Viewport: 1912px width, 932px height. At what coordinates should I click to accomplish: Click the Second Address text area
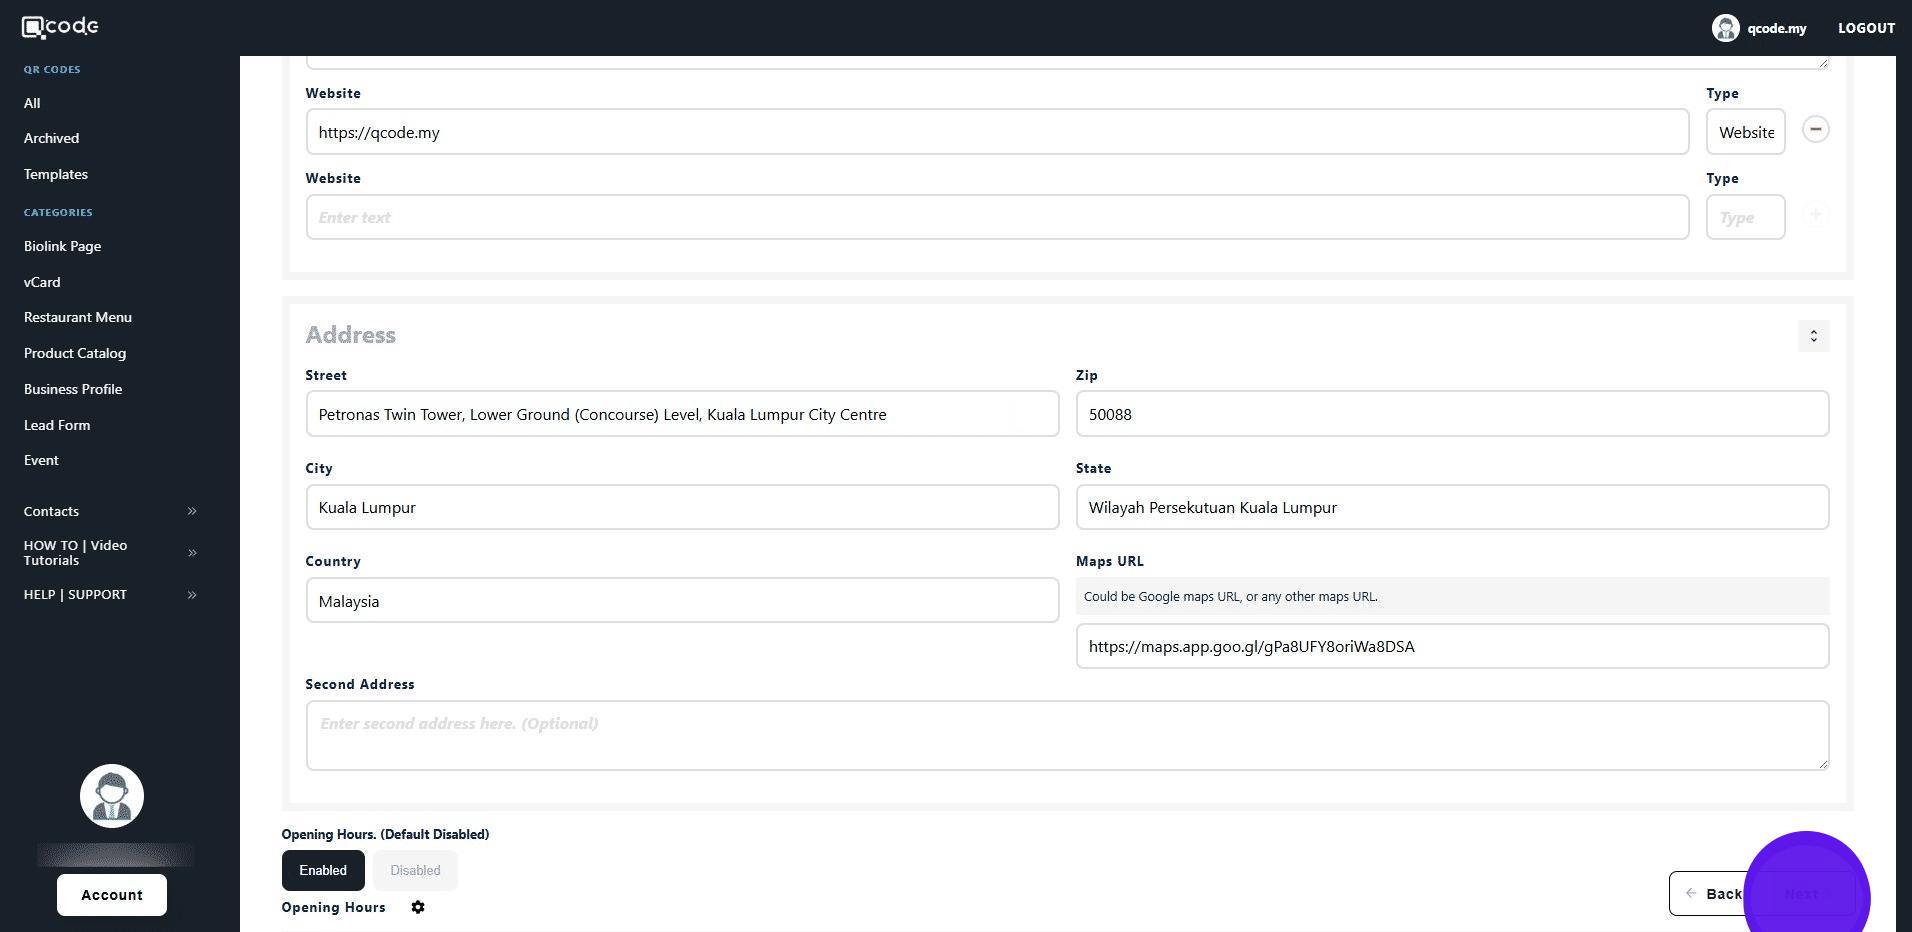[1067, 735]
